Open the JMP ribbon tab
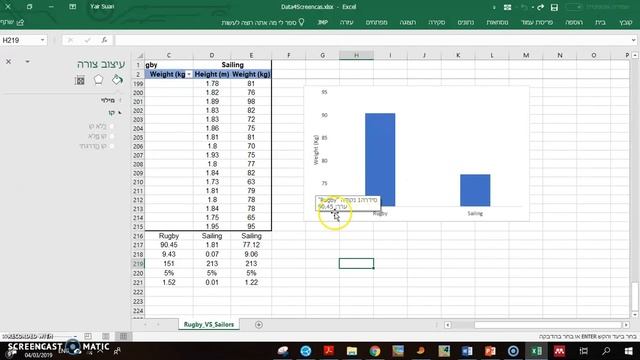The image size is (640, 360). coord(322,22)
